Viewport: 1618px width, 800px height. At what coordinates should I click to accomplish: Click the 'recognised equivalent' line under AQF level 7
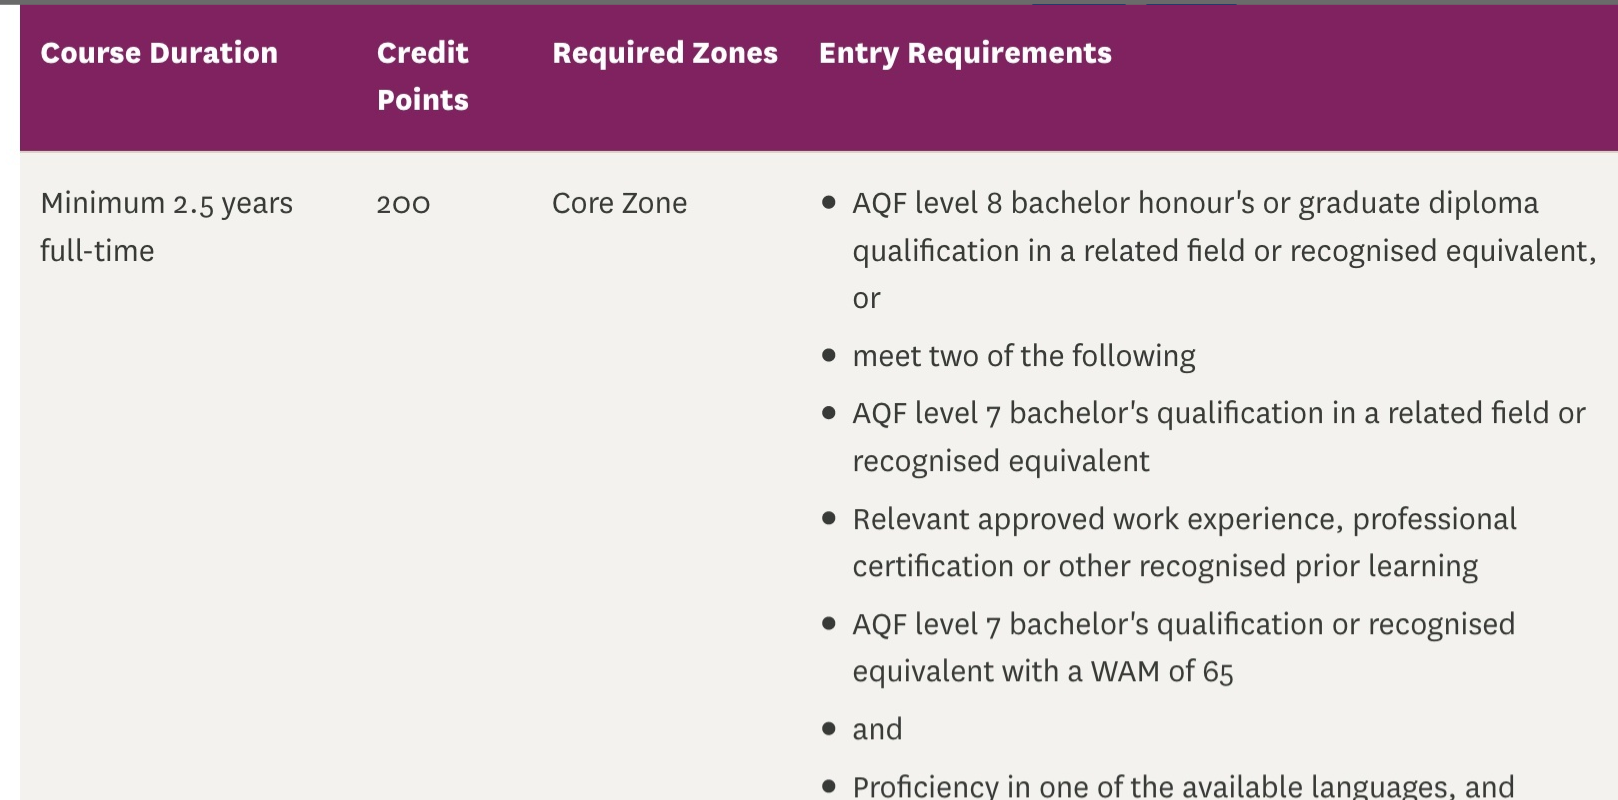1000,461
